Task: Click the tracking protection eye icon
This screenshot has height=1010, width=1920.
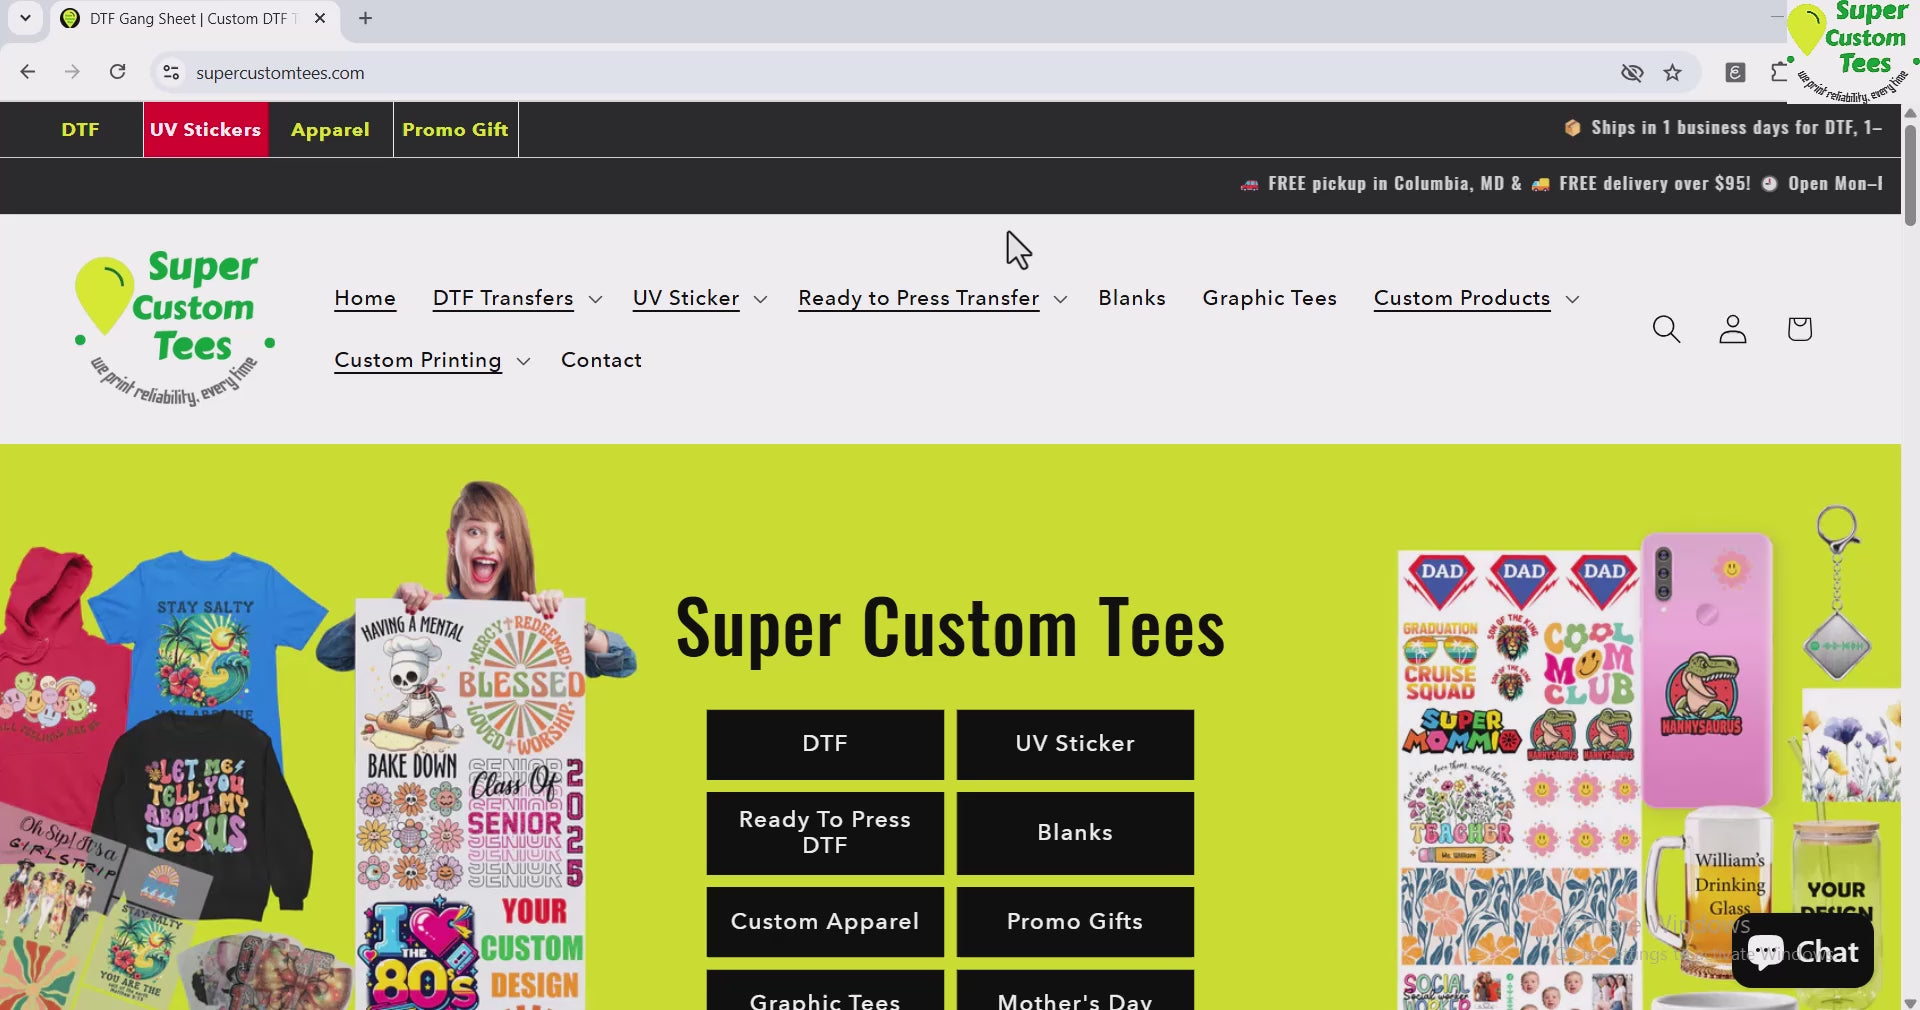Action: (x=1632, y=72)
